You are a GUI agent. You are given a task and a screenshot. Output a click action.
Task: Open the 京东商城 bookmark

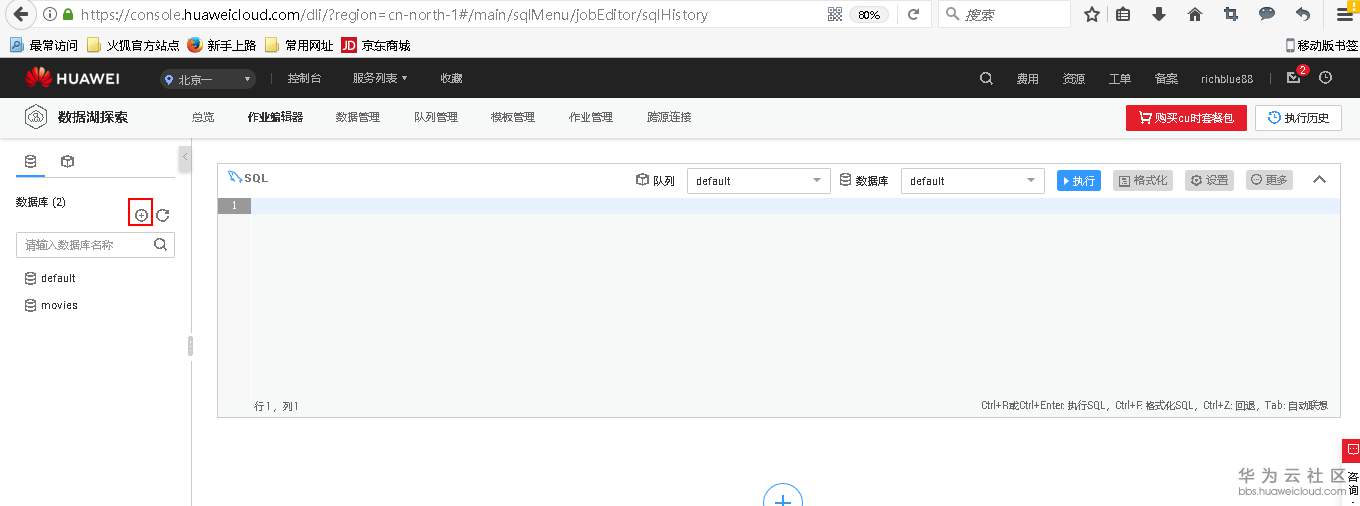(x=375, y=45)
